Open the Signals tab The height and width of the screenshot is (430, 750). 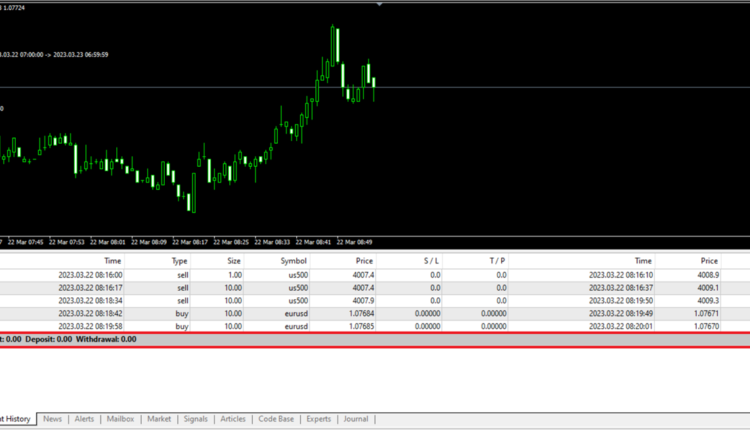[197, 419]
